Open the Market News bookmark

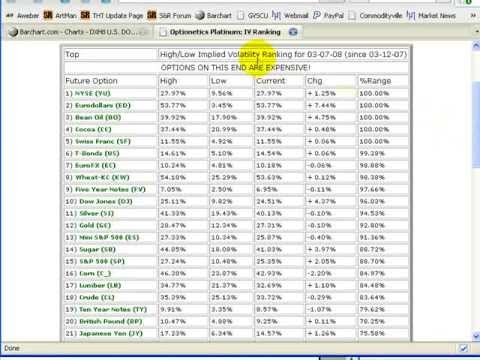click(x=431, y=16)
